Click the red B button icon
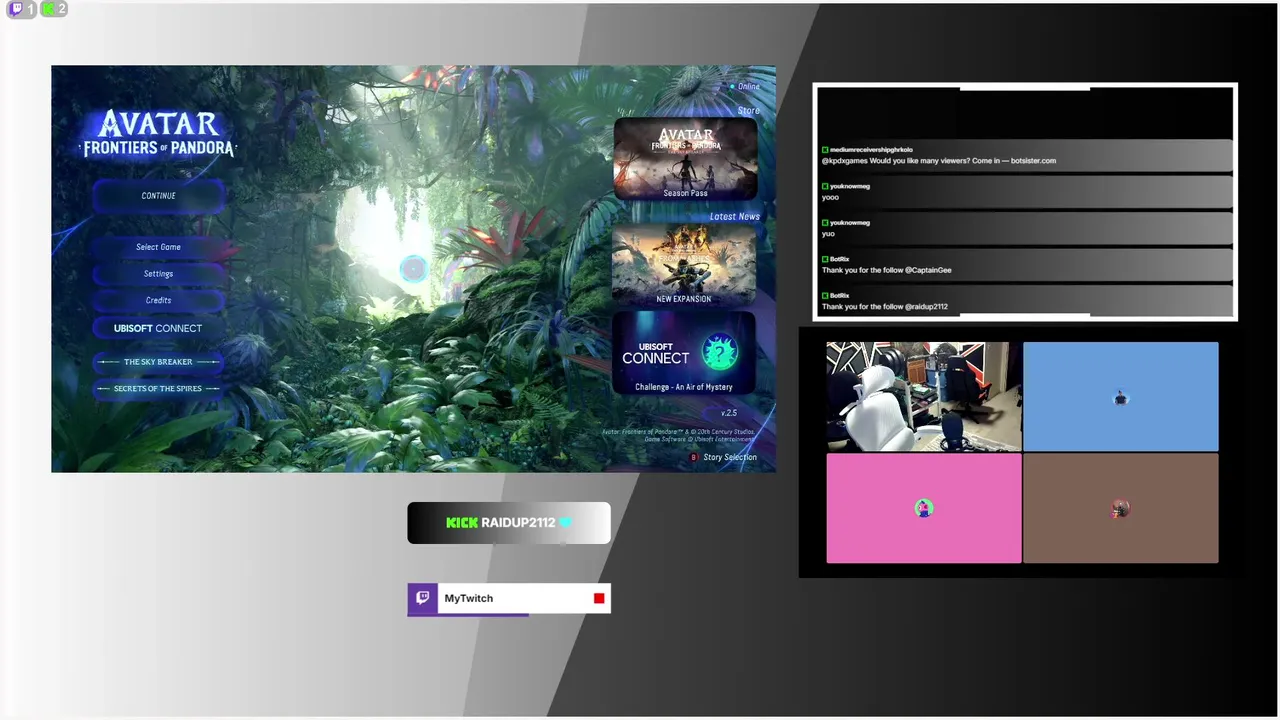 (x=694, y=457)
